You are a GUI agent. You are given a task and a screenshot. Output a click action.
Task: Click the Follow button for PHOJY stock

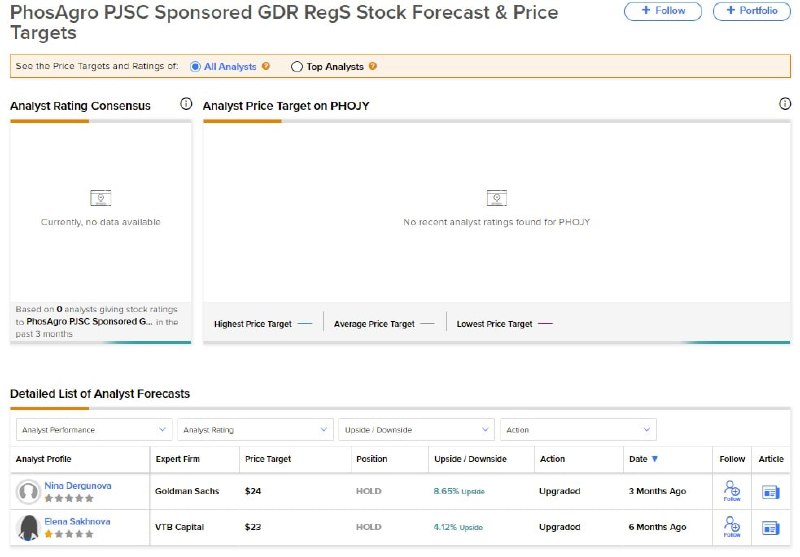pyautogui.click(x=663, y=11)
